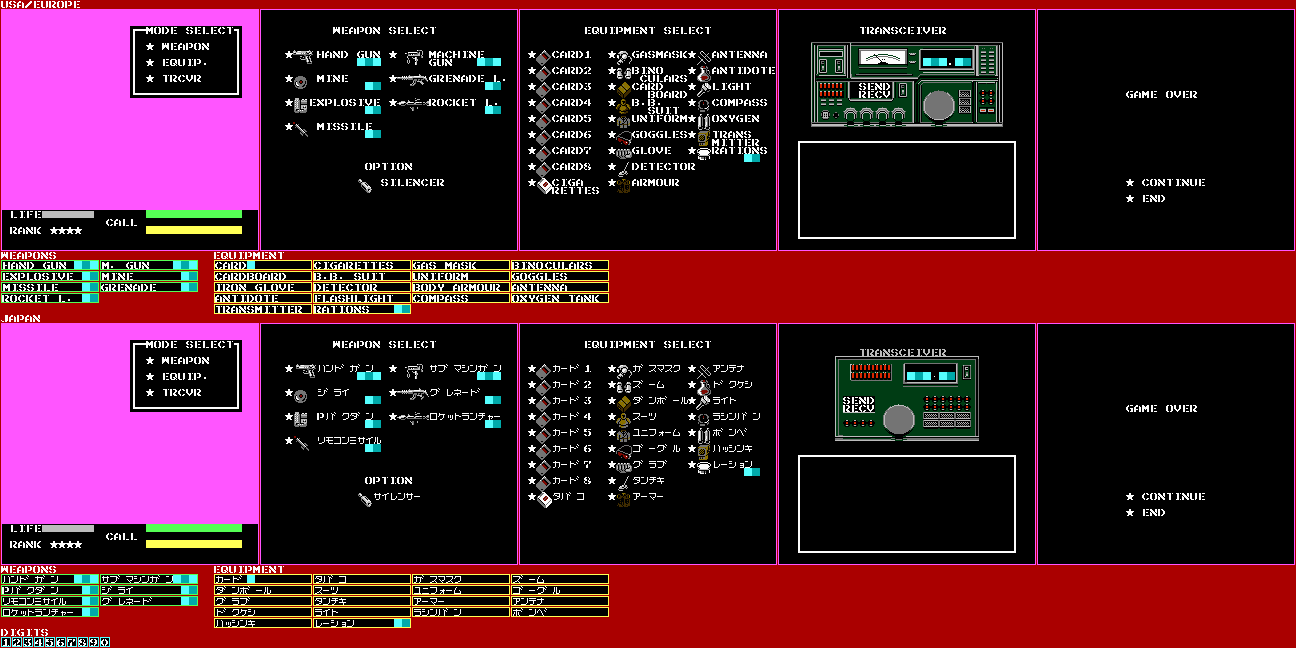Click the GOGGLES icon in USA Equipment Select
Image resolution: width=1296 pixels, height=648 pixels.
tap(623, 136)
